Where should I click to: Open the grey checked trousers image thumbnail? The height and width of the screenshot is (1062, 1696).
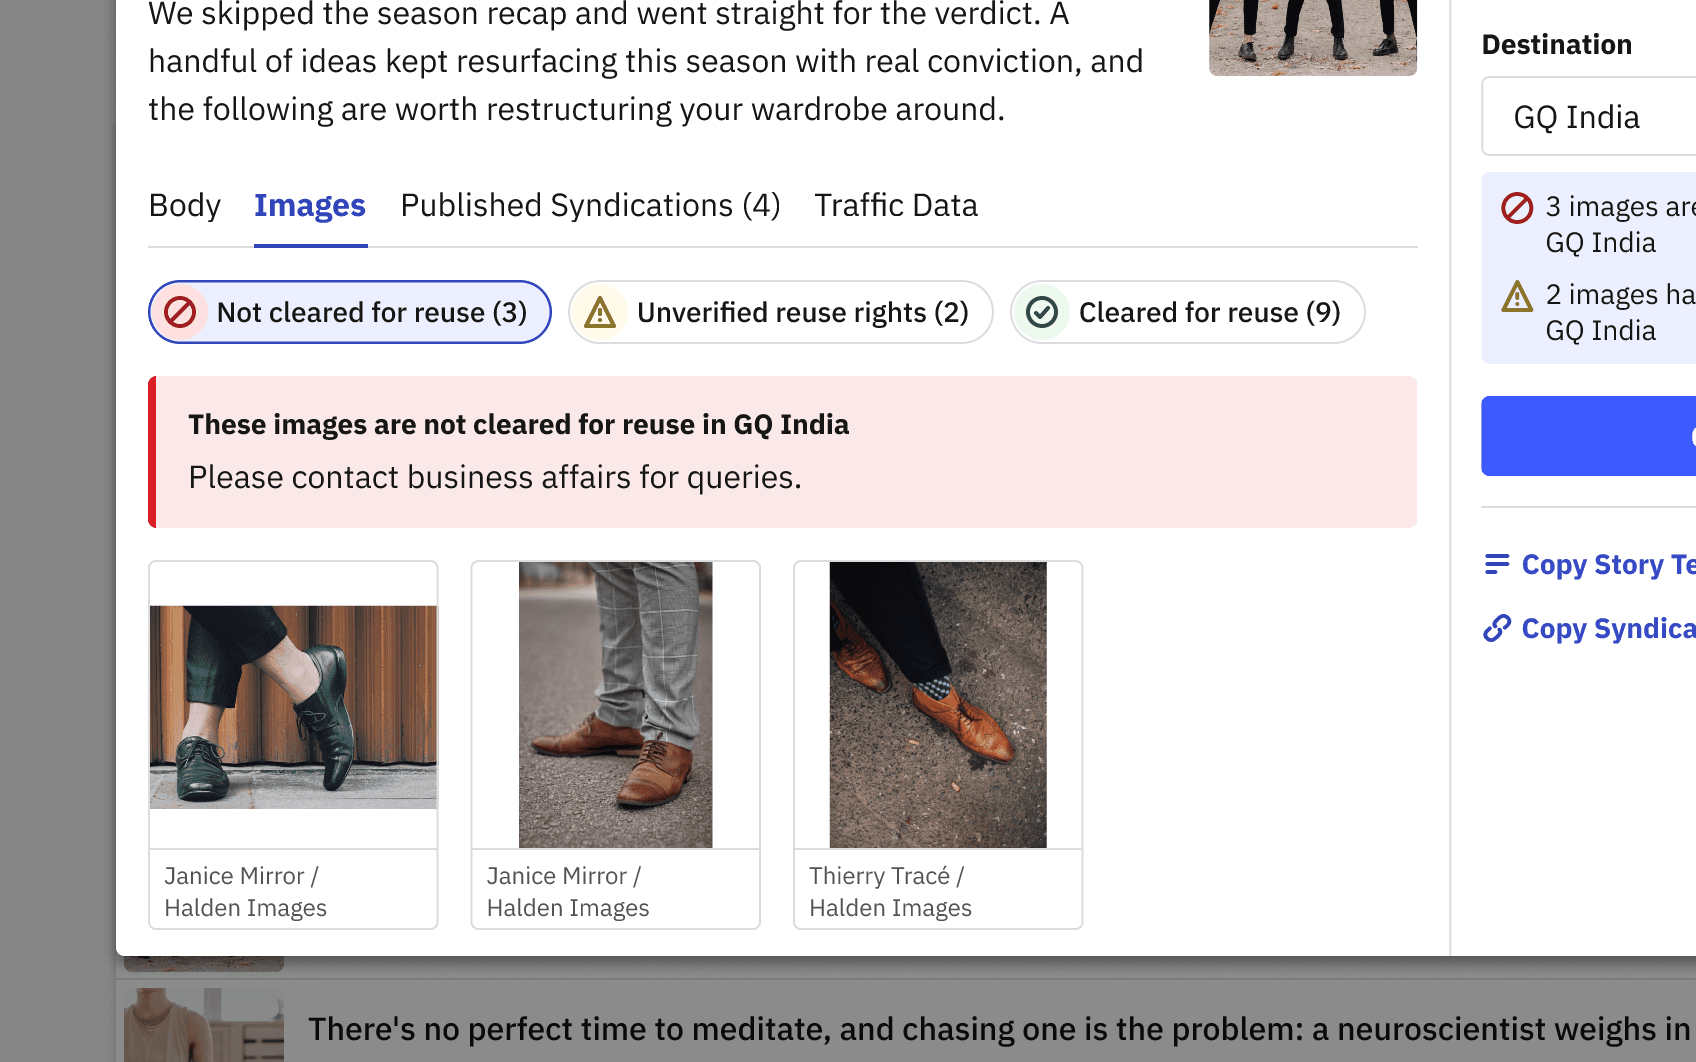616,705
